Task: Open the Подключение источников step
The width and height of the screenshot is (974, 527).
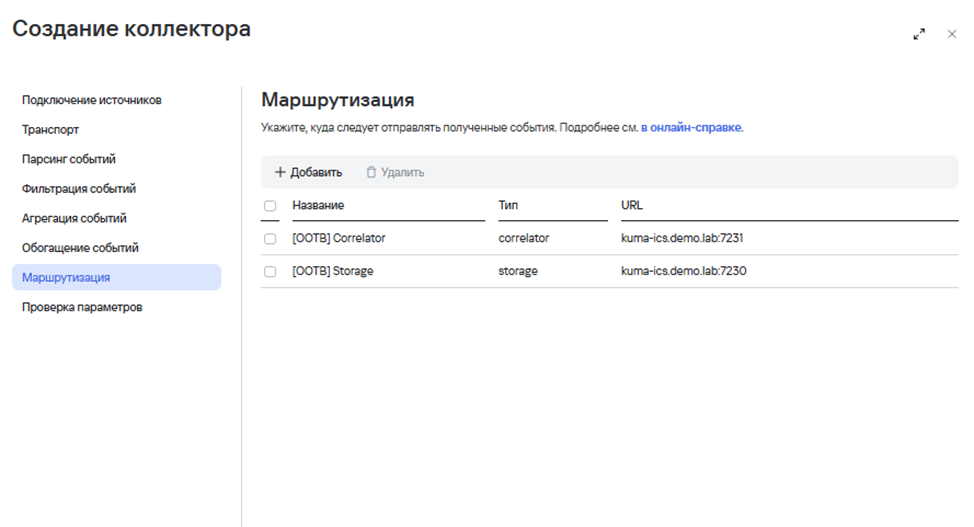Action: (x=92, y=100)
